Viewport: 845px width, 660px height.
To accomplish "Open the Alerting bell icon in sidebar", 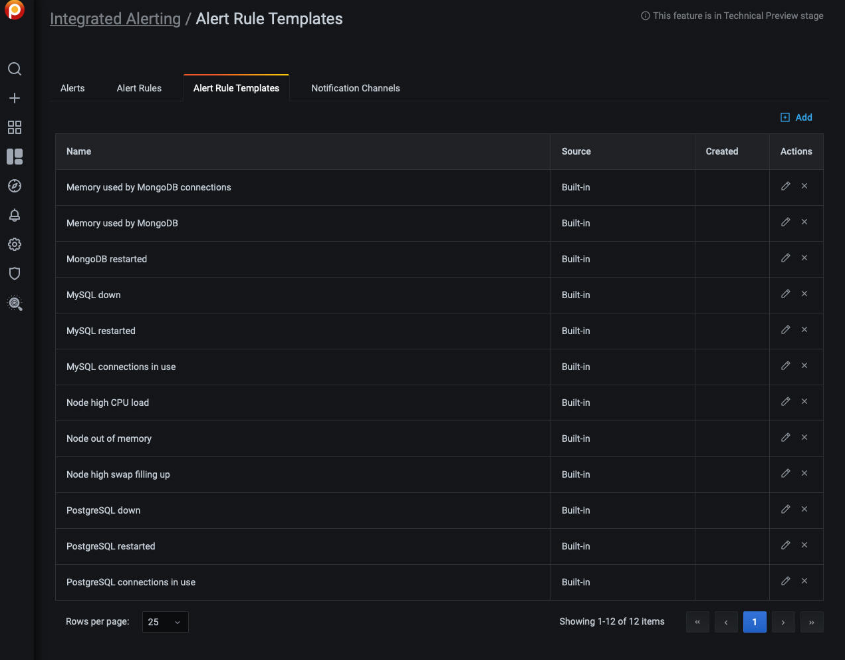I will (x=15, y=216).
